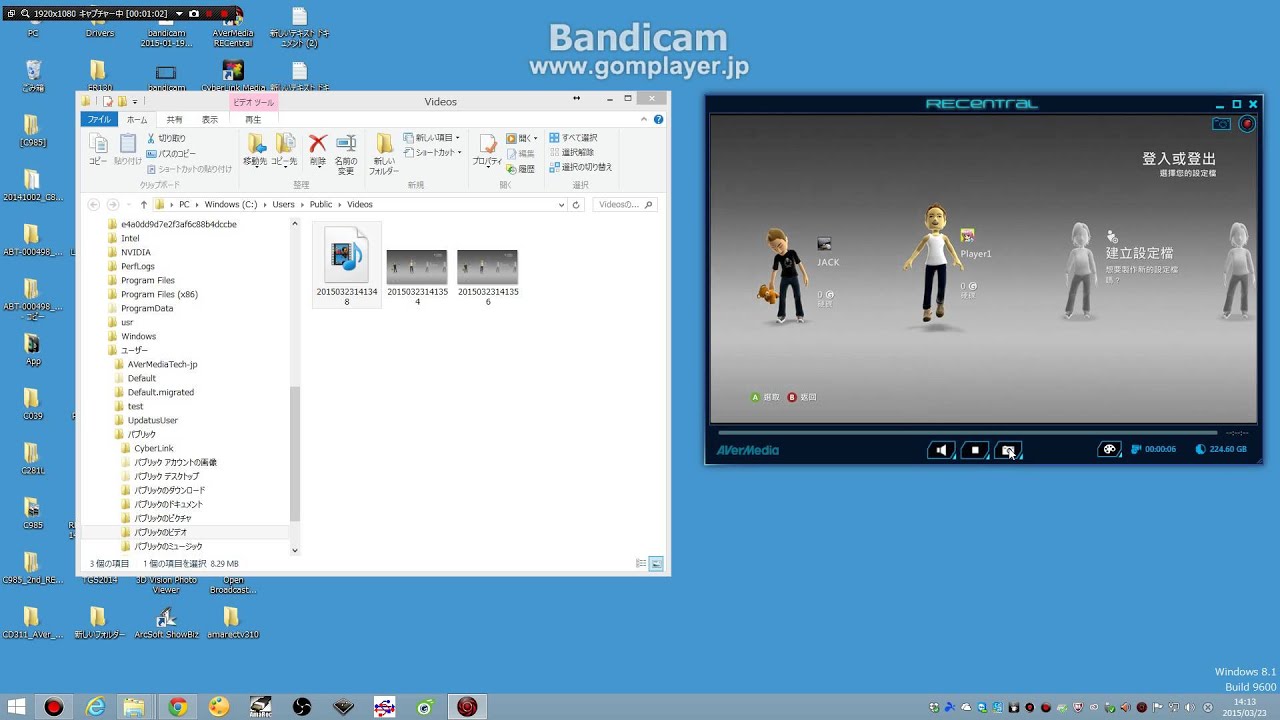The width and height of the screenshot is (1280, 720).
Task: Open the 開く (Open) dropdown in ribbon
Action: (522, 138)
